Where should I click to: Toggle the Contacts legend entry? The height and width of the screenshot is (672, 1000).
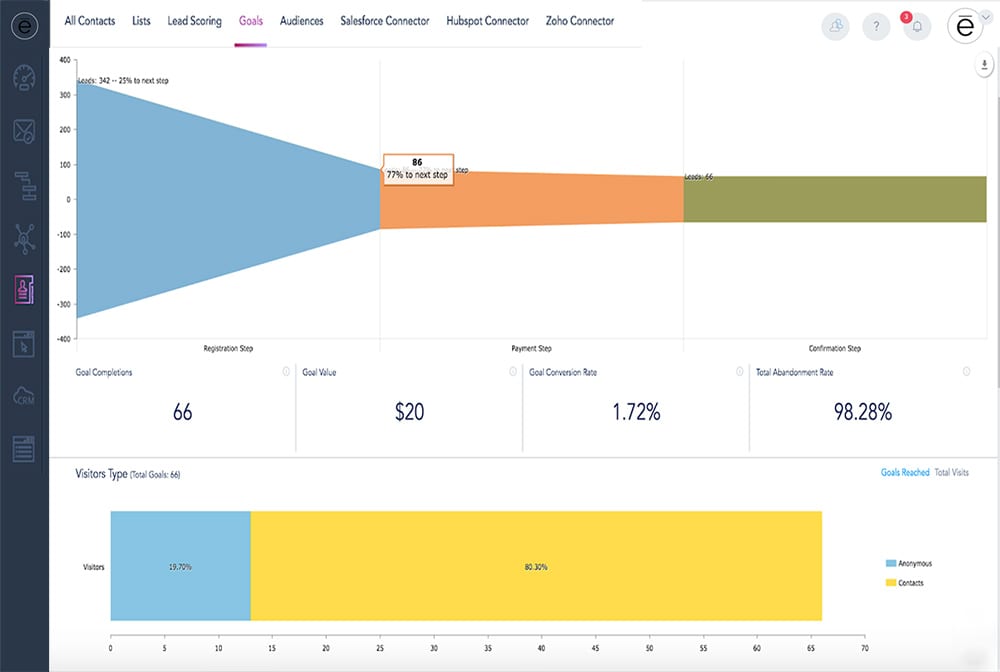tap(907, 581)
